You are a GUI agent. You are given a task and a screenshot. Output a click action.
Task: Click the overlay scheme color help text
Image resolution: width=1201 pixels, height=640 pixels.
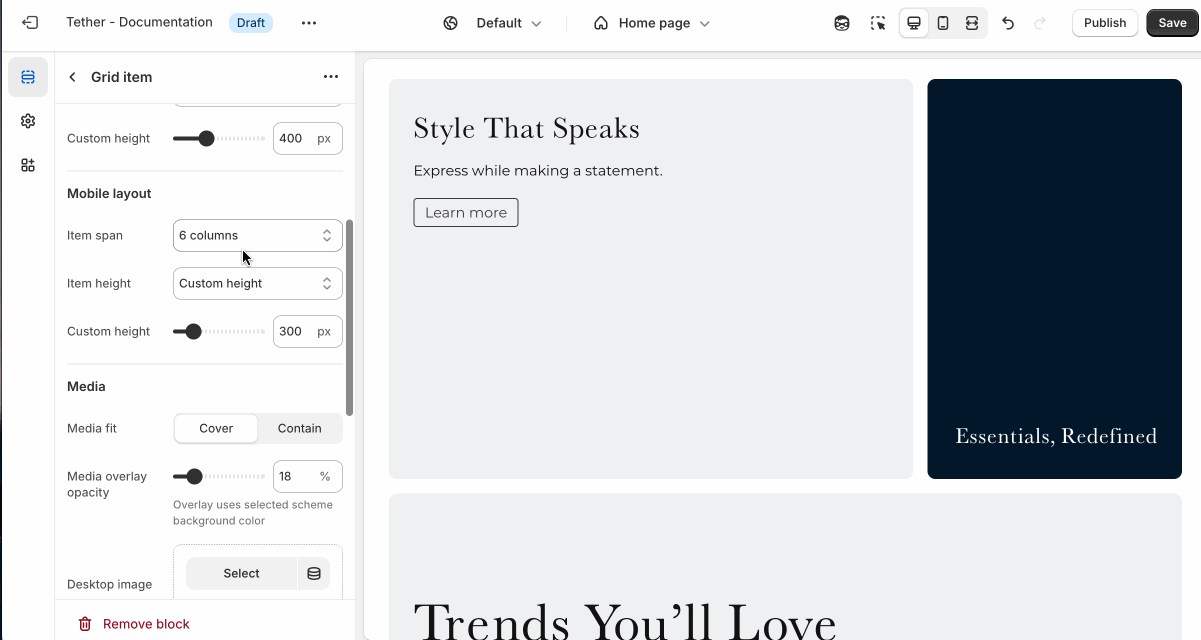tap(253, 513)
